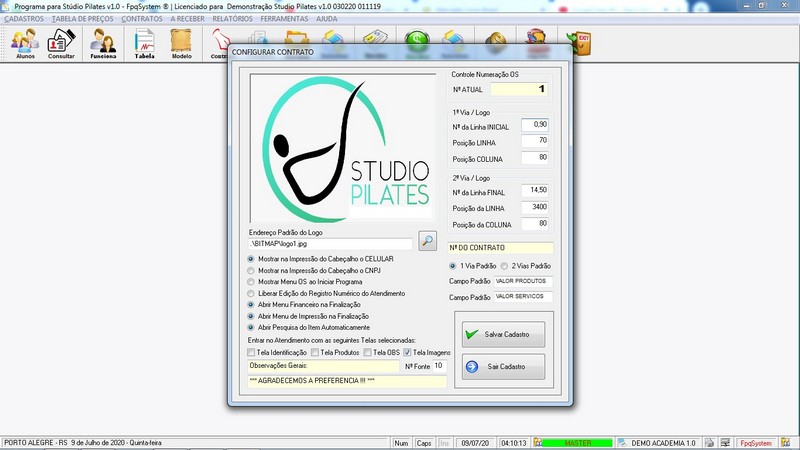Click the Consultar ID card icon
This screenshot has width=800, height=450.
61,43
